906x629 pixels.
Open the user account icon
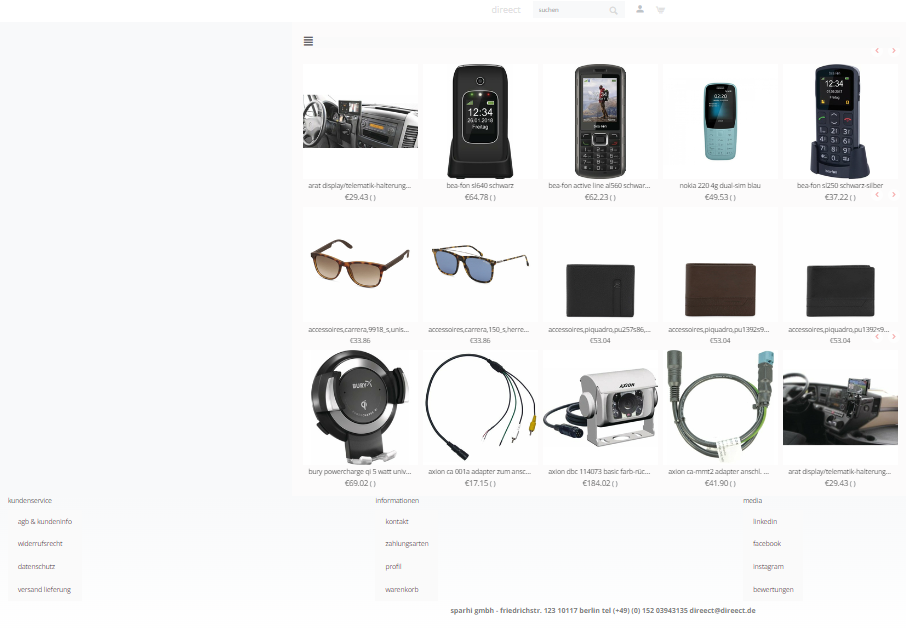tap(640, 9)
